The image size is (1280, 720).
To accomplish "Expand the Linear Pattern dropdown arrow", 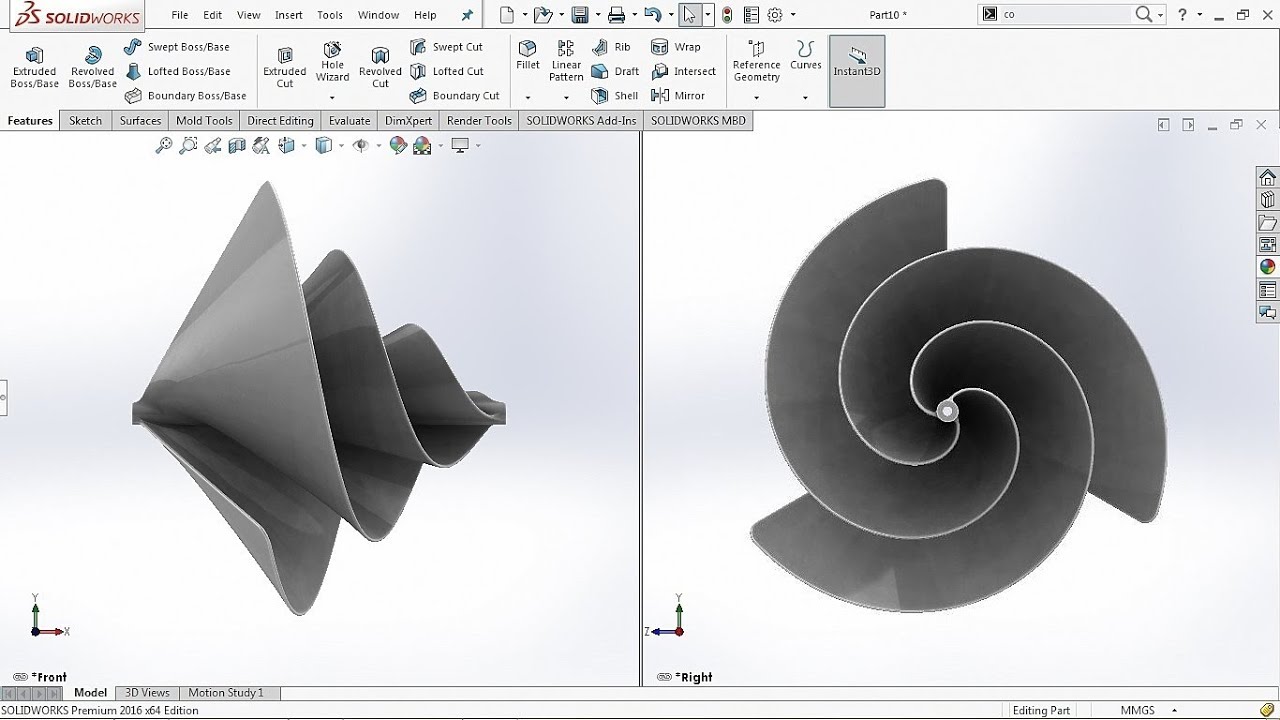I will click(566, 98).
